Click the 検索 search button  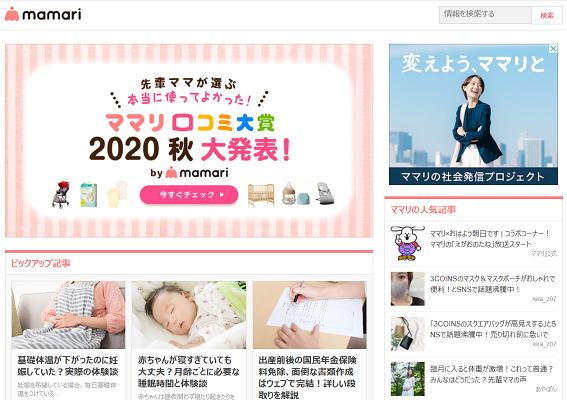coord(547,15)
